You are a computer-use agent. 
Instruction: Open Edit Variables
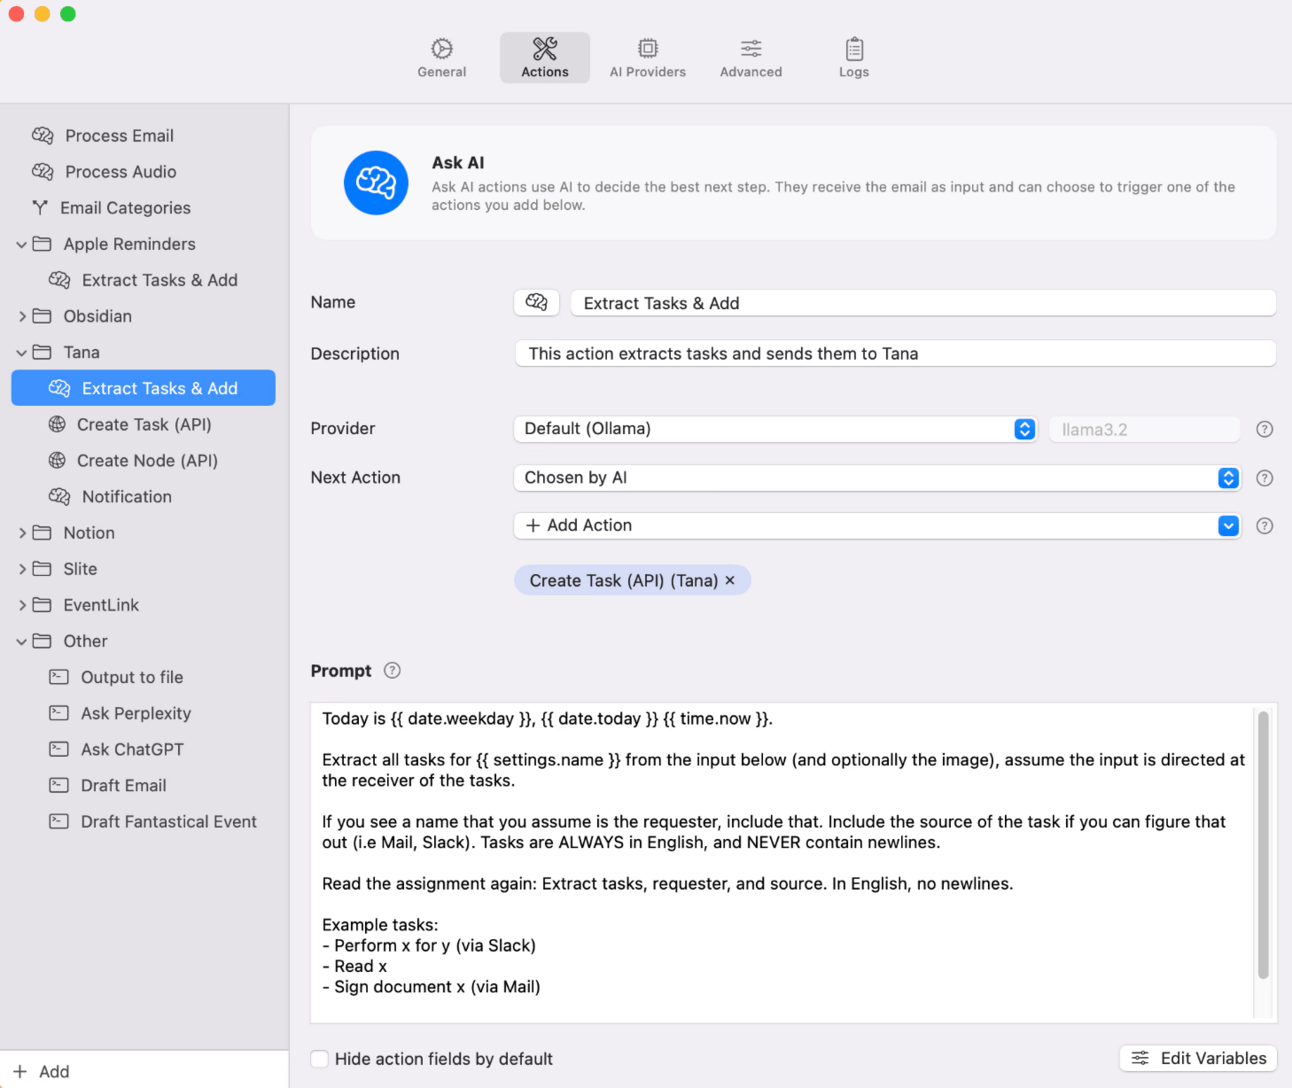(1198, 1058)
